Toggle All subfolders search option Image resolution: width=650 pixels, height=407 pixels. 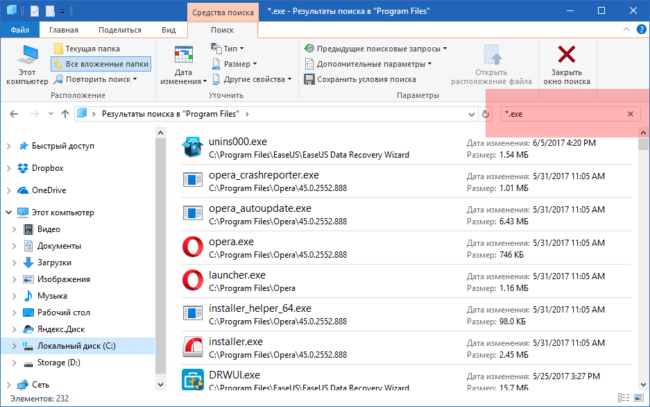101,64
